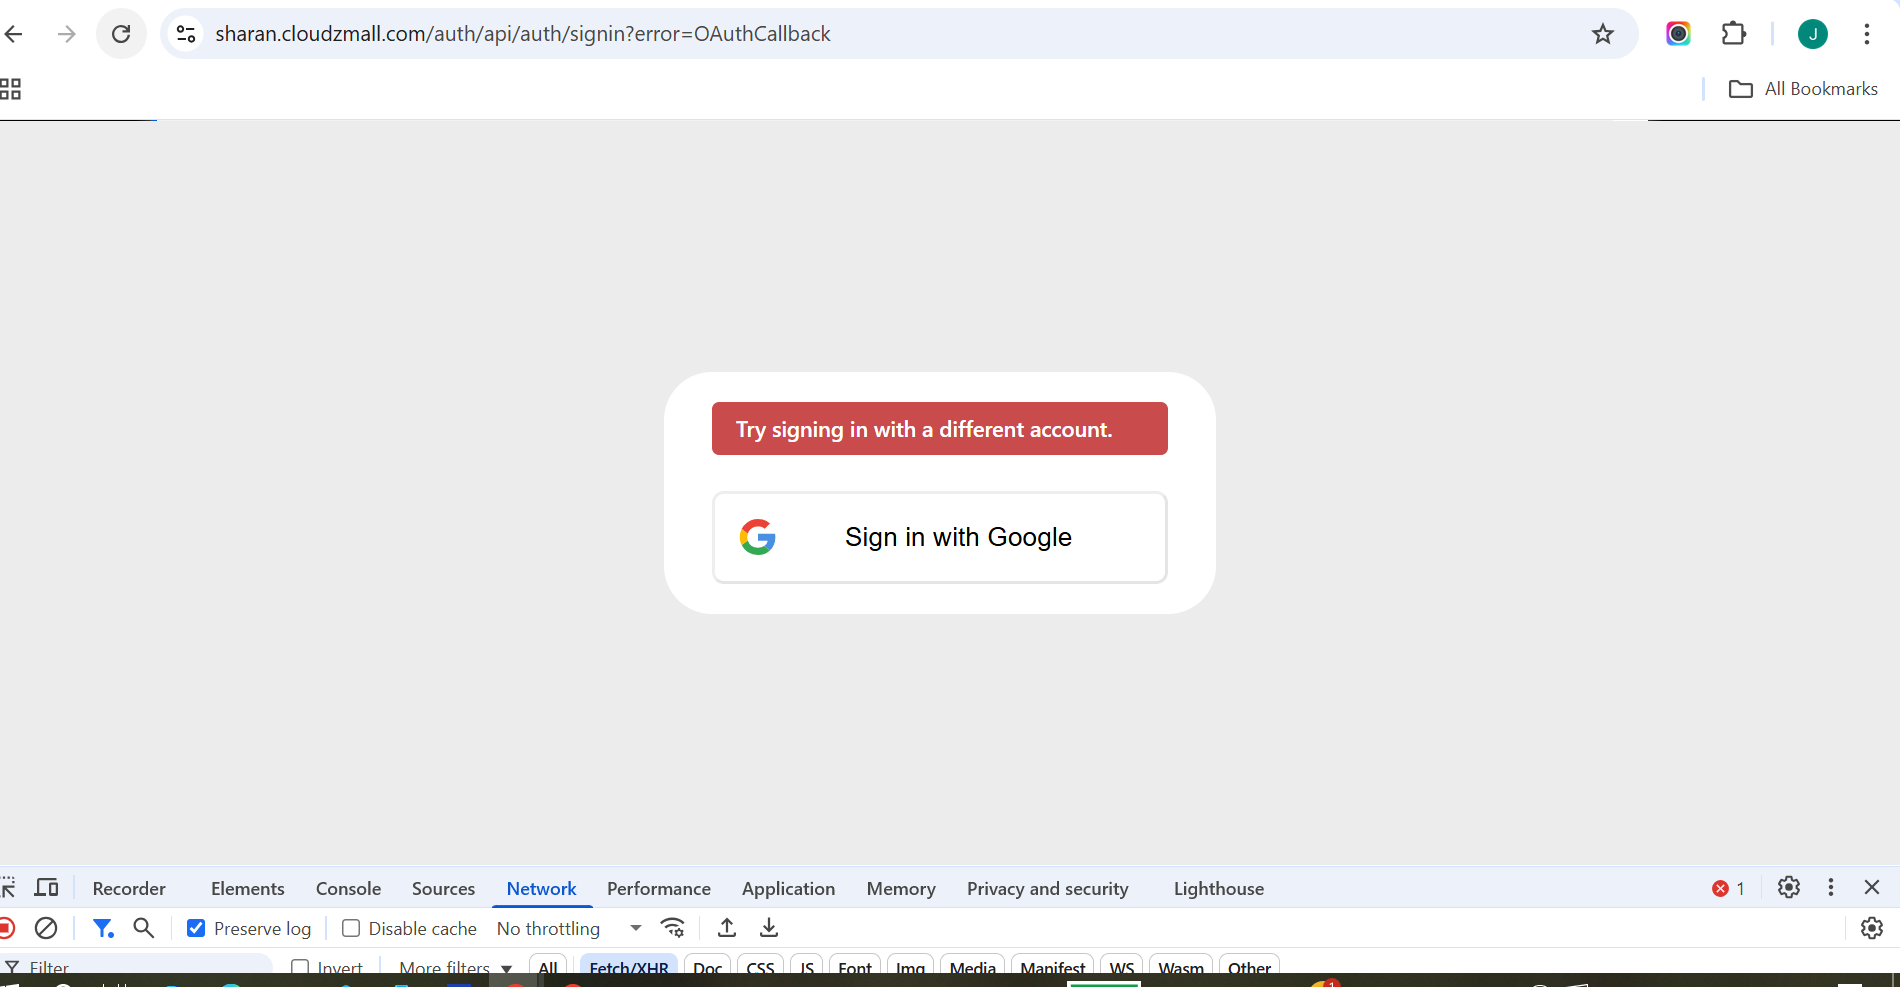The image size is (1900, 987).
Task: Open the Extensions puzzle menu
Action: [x=1734, y=34]
